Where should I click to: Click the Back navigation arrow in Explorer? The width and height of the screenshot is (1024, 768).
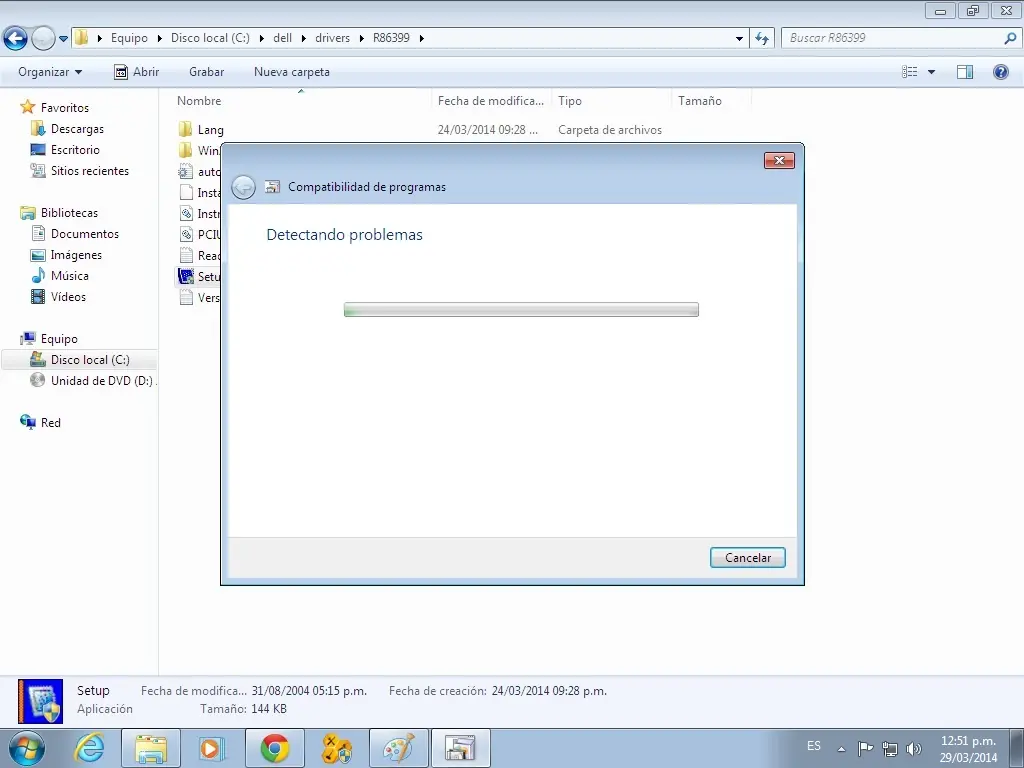click(16, 38)
